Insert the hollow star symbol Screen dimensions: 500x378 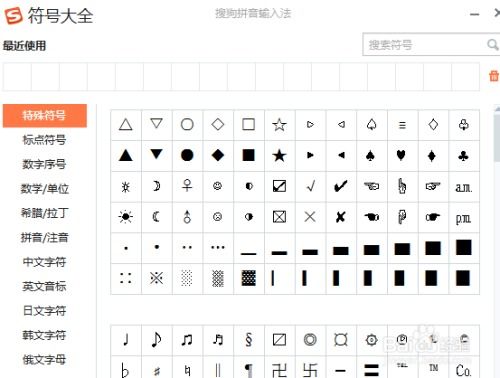279,125
